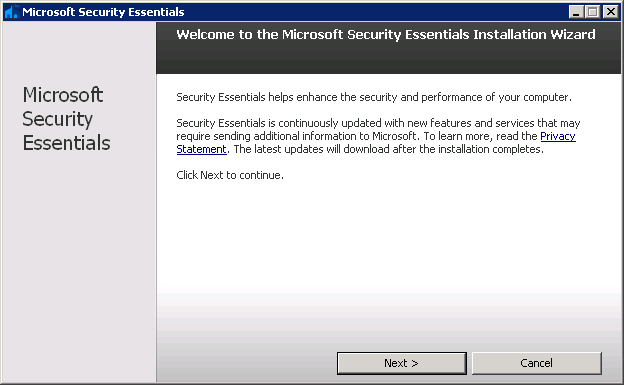Click the "continuously updated with new features" text line

(x=378, y=123)
